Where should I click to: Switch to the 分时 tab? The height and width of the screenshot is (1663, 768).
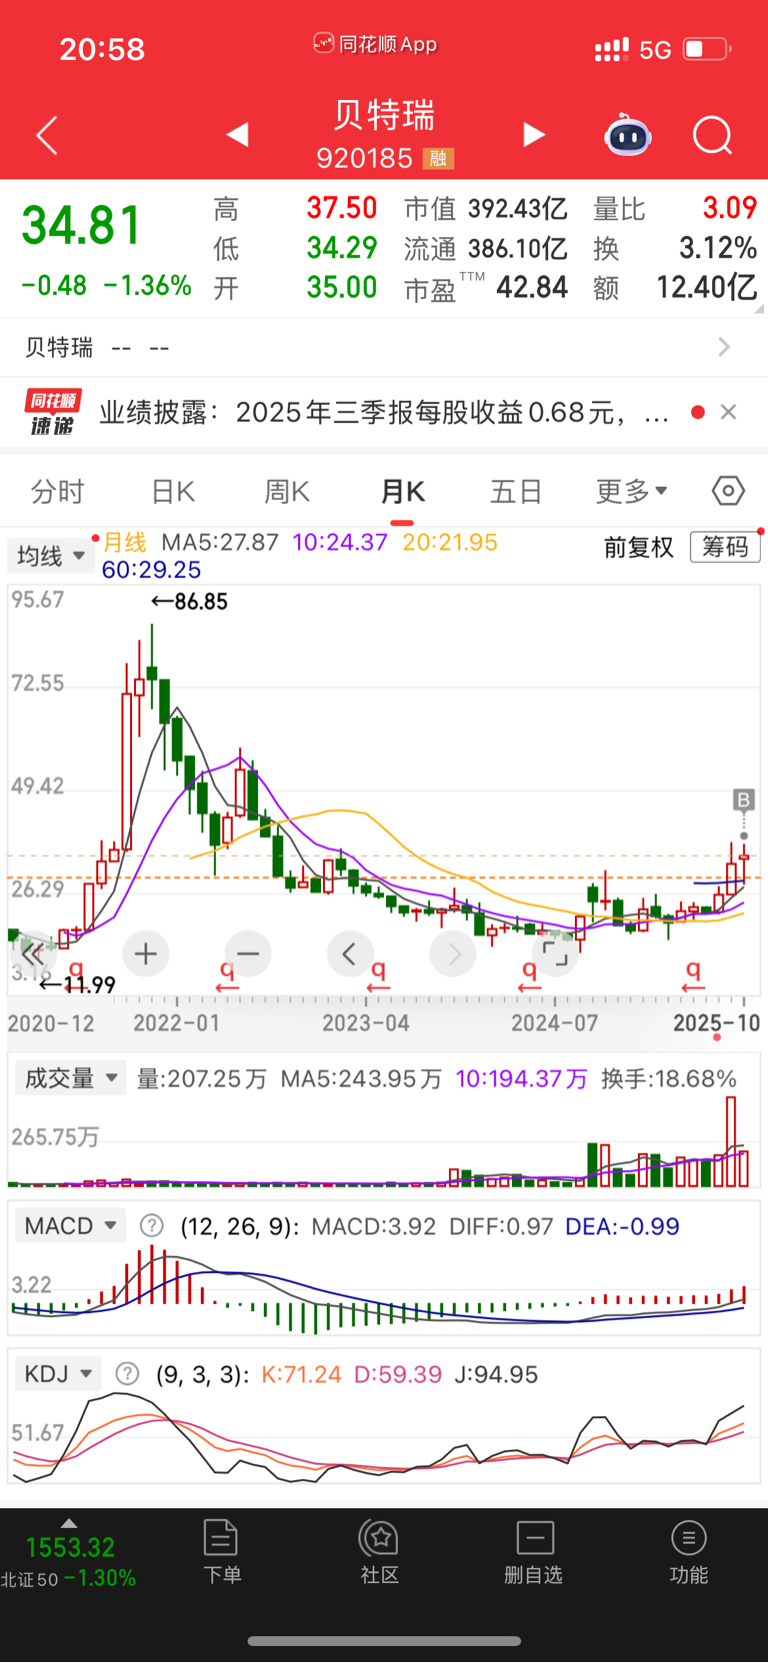[x=57, y=492]
